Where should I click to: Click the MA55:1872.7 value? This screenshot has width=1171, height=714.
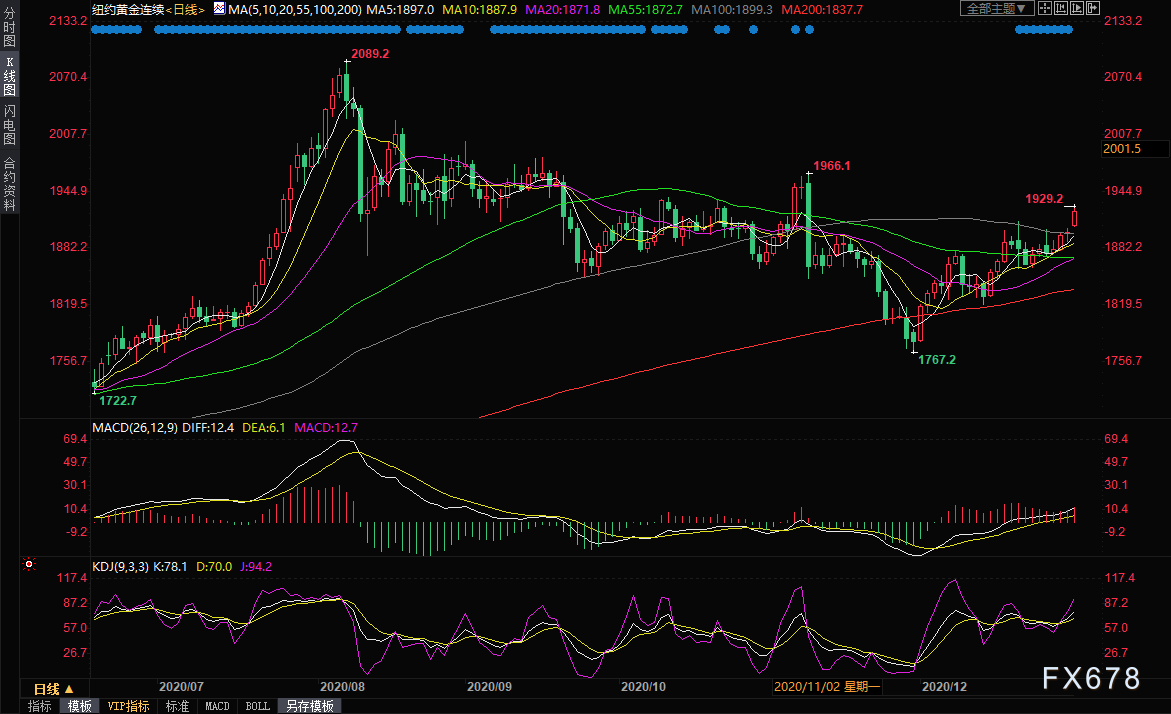tap(645, 10)
